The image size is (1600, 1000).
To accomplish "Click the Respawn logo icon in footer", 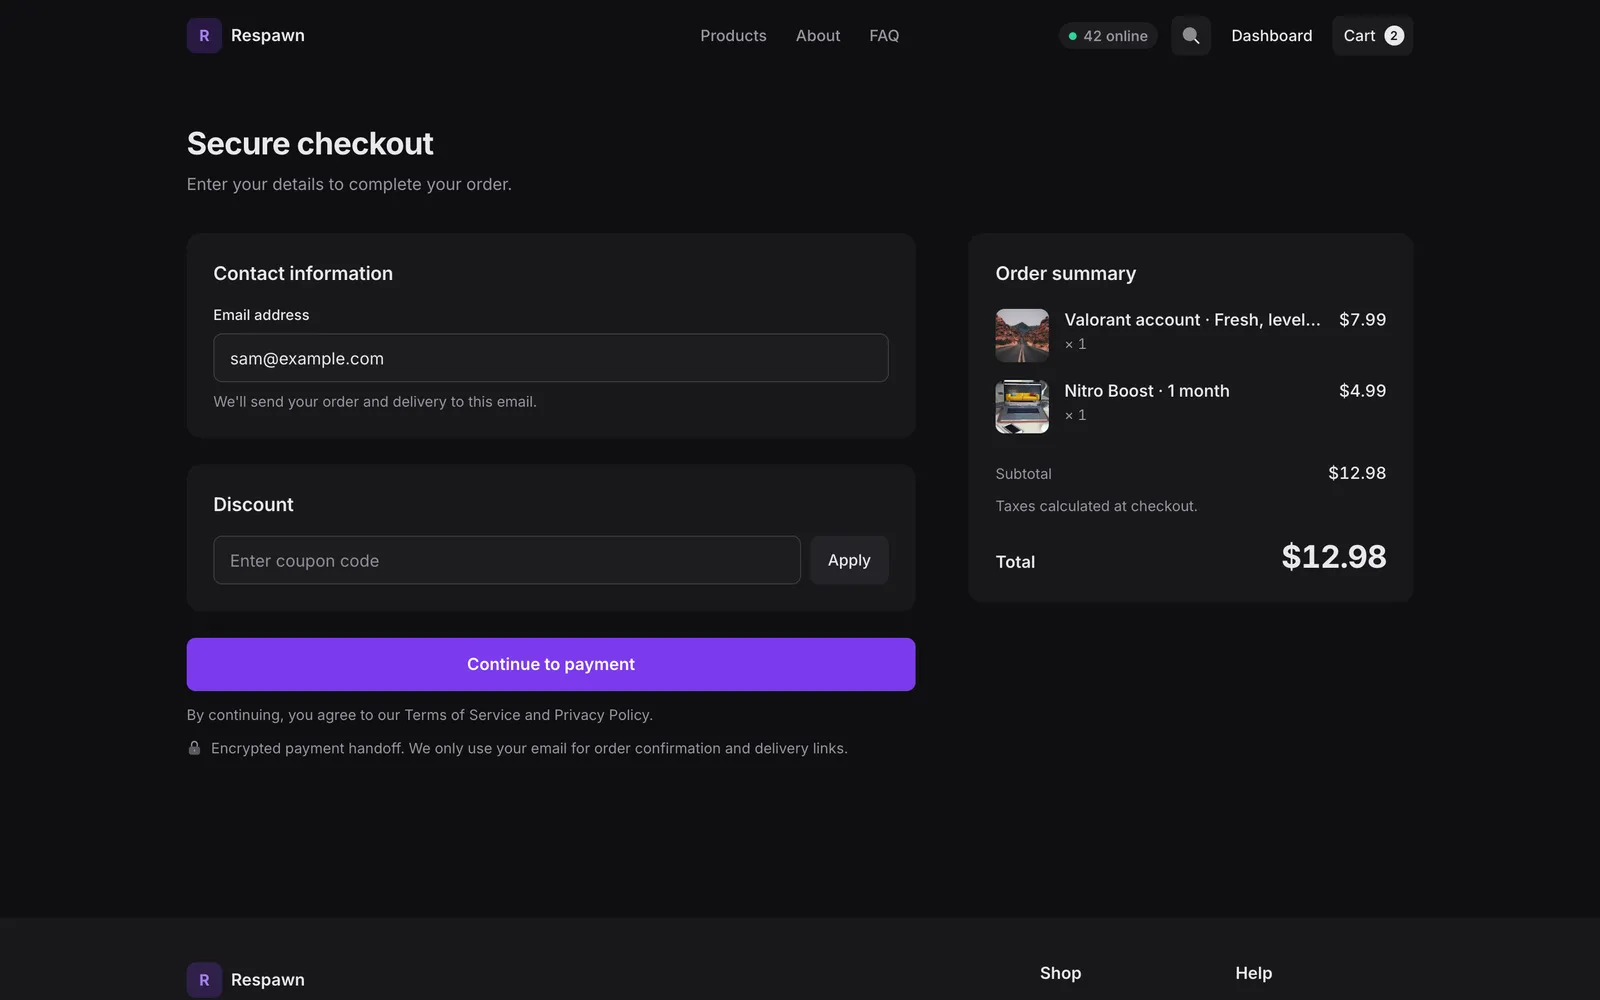I will click(x=204, y=980).
